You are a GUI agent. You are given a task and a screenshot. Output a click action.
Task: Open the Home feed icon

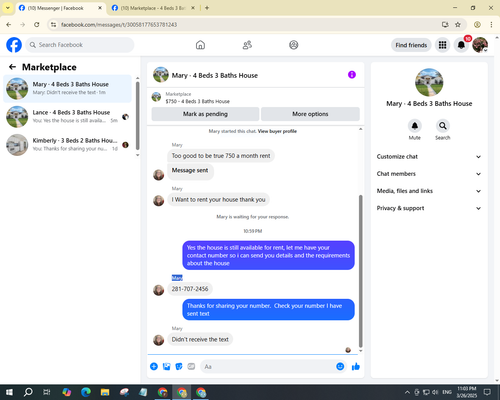point(200,45)
